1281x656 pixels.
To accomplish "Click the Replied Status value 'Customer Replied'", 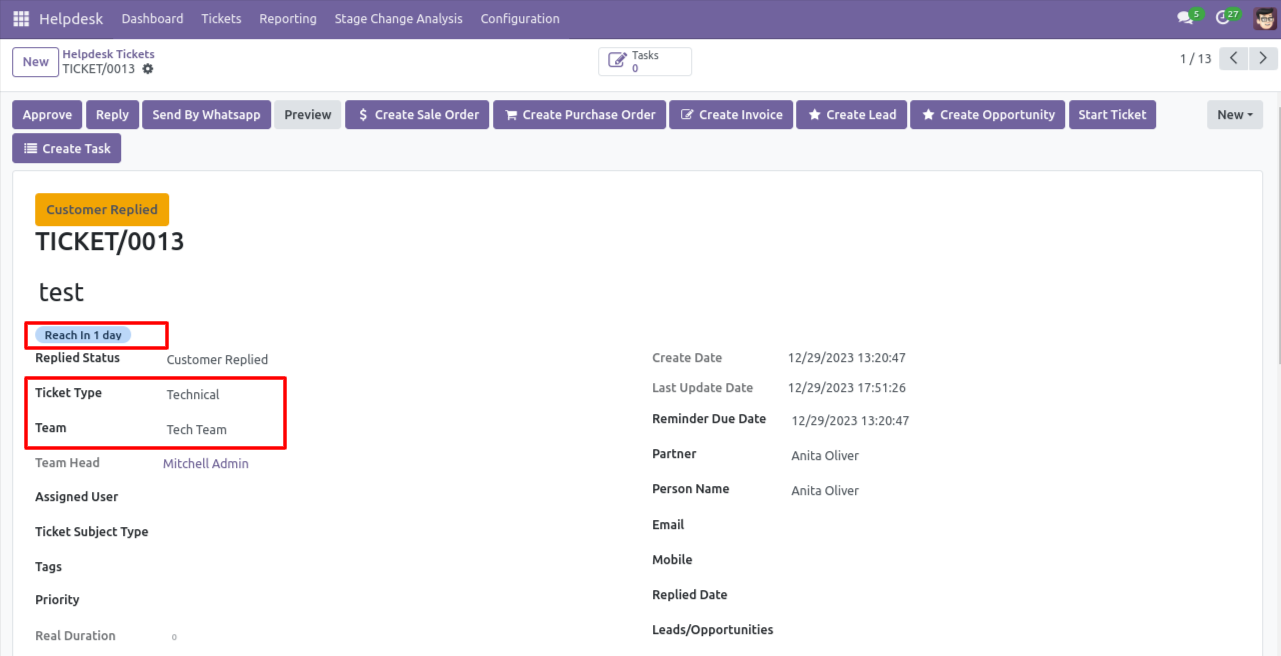I will tap(217, 360).
